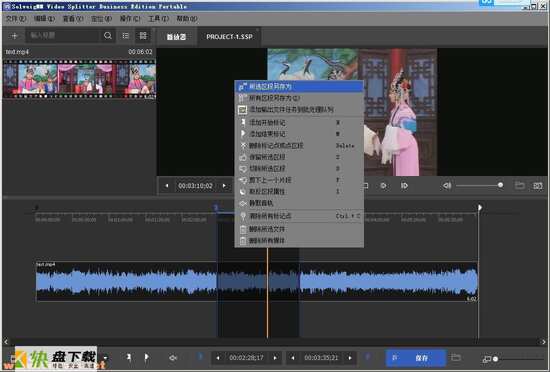Decrease segment end time 00:03:35:21
The image size is (550, 372).
click(293, 358)
